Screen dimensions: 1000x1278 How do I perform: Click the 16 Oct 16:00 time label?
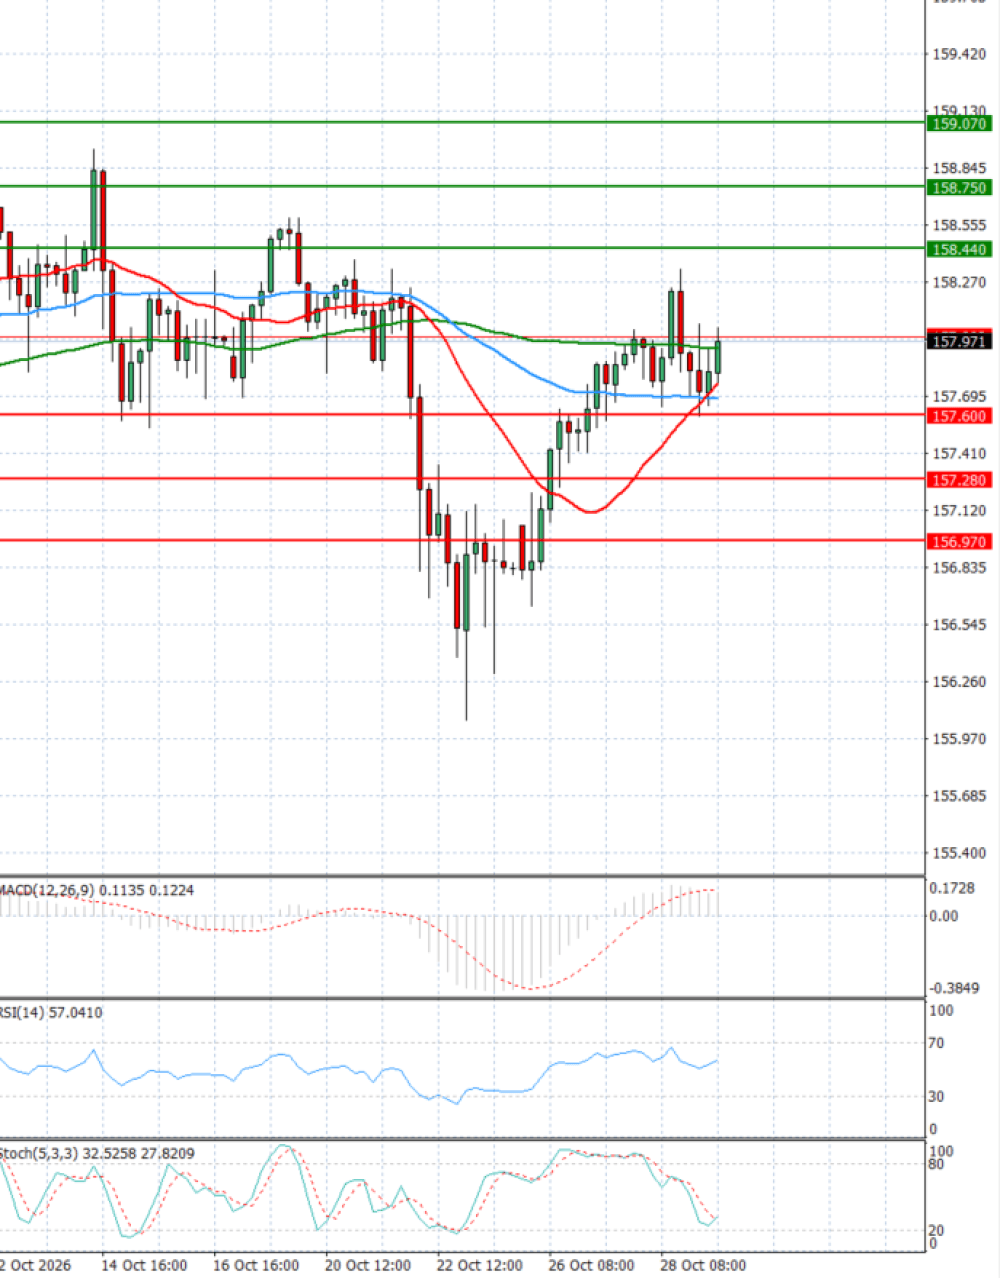[256, 1265]
